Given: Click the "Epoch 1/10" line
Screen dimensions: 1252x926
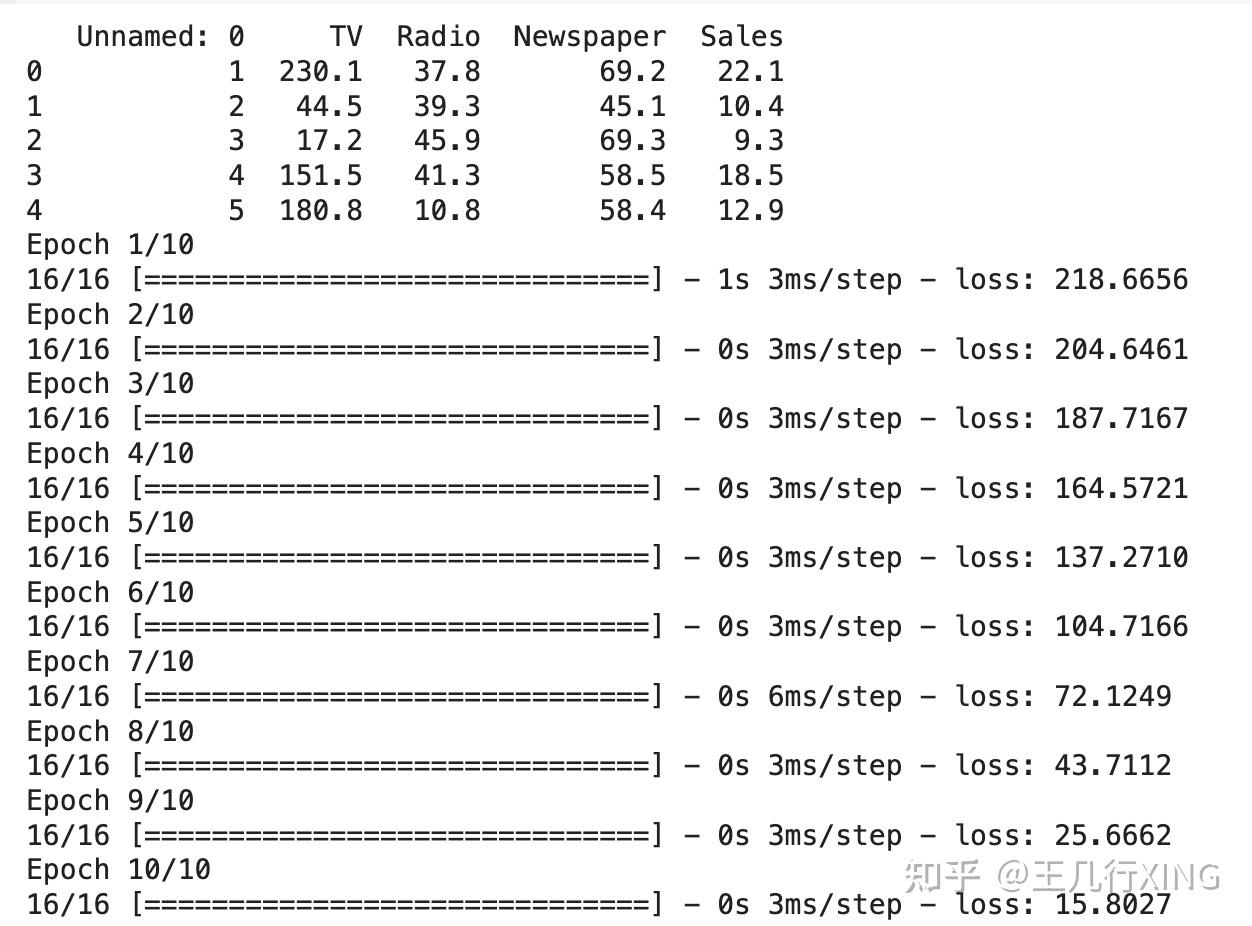Looking at the screenshot, I should point(110,245).
